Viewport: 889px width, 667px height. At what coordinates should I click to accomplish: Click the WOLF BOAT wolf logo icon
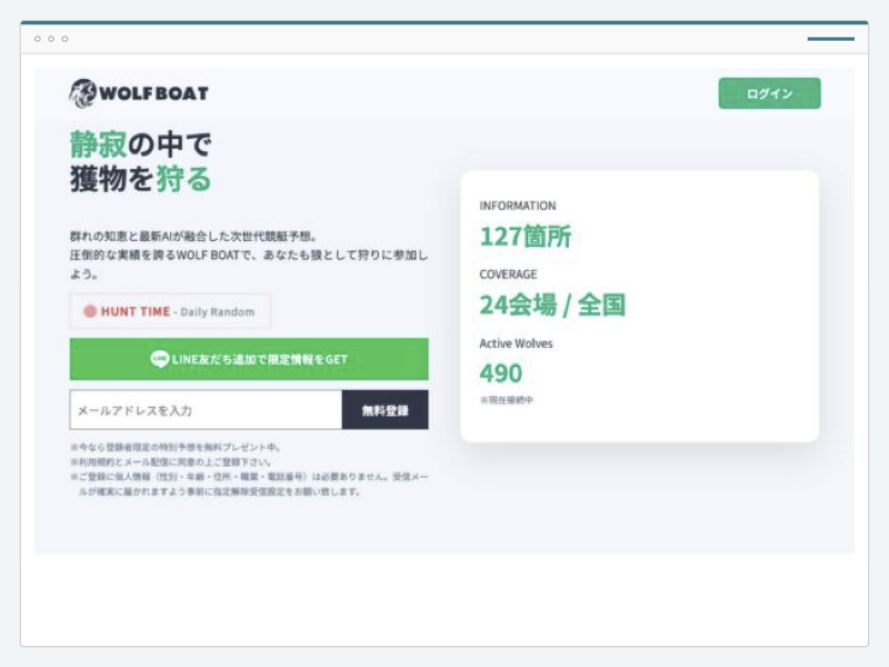point(83,93)
